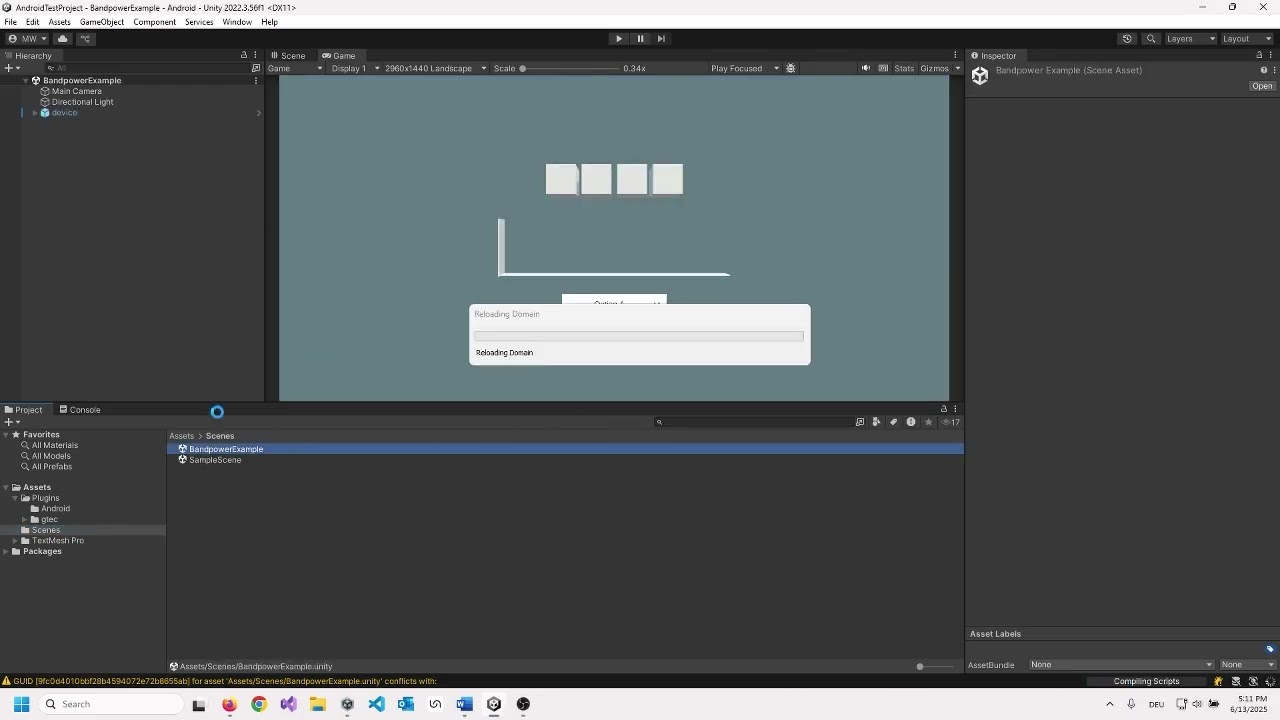Expand the Packages folder in Project

click(6, 552)
